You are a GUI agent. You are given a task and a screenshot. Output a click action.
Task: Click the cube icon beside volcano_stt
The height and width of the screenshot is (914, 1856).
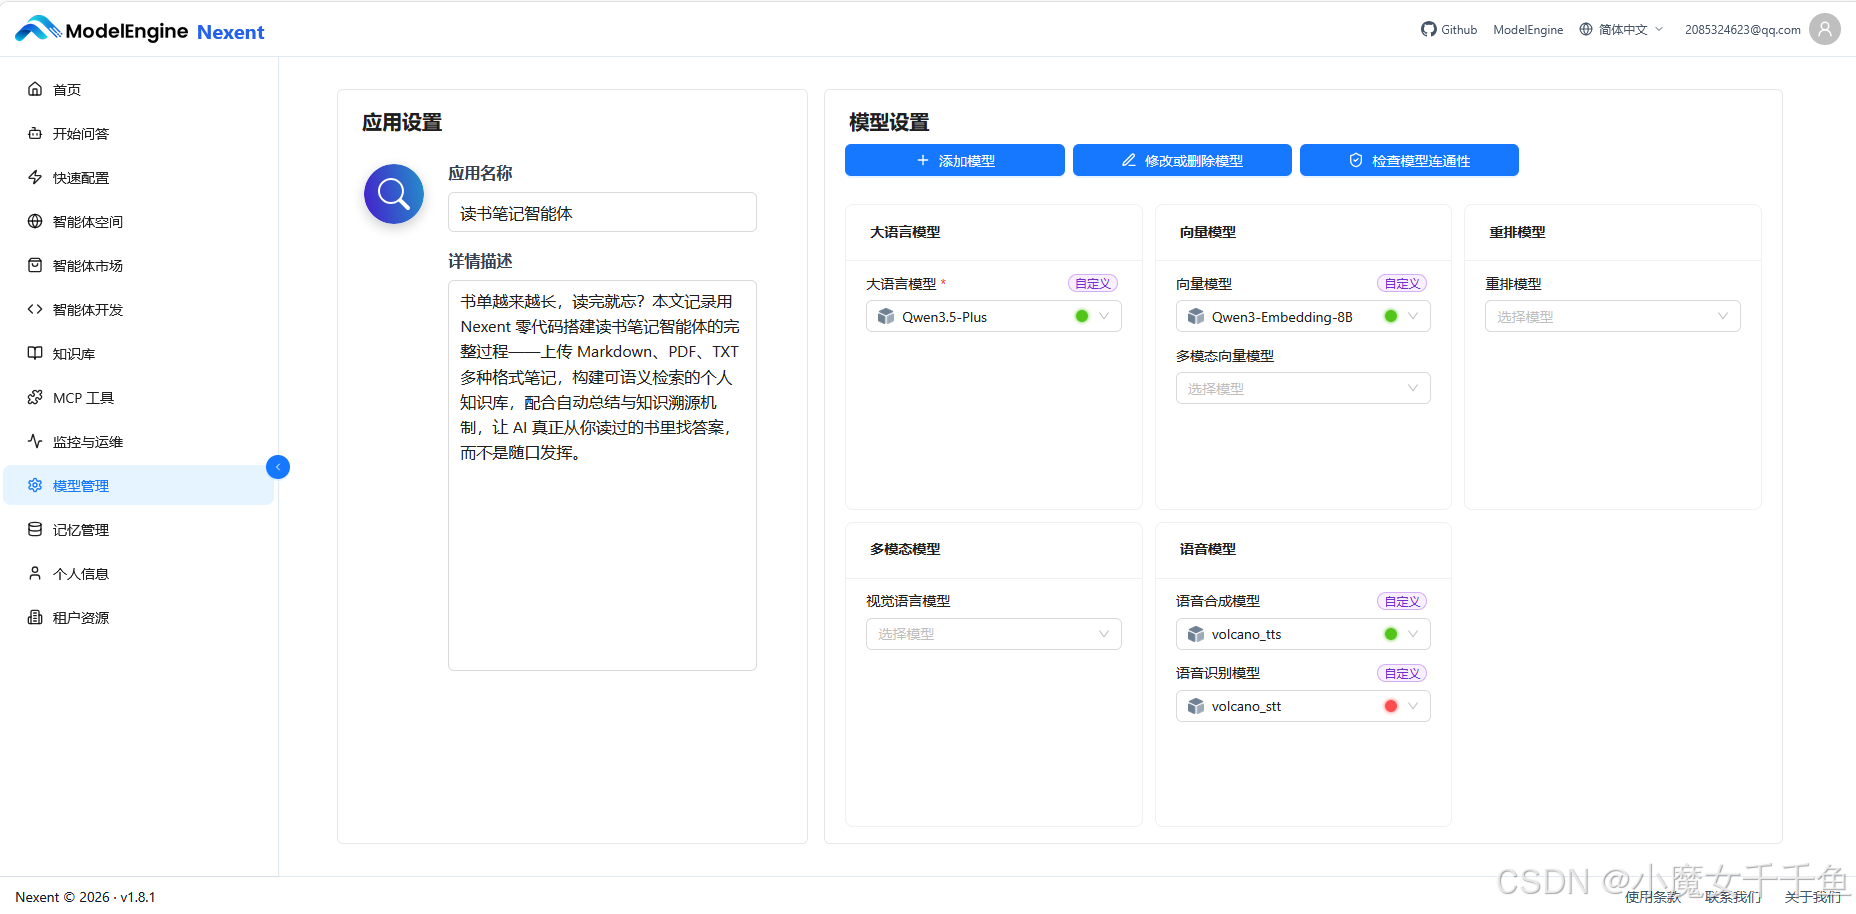tap(1196, 706)
